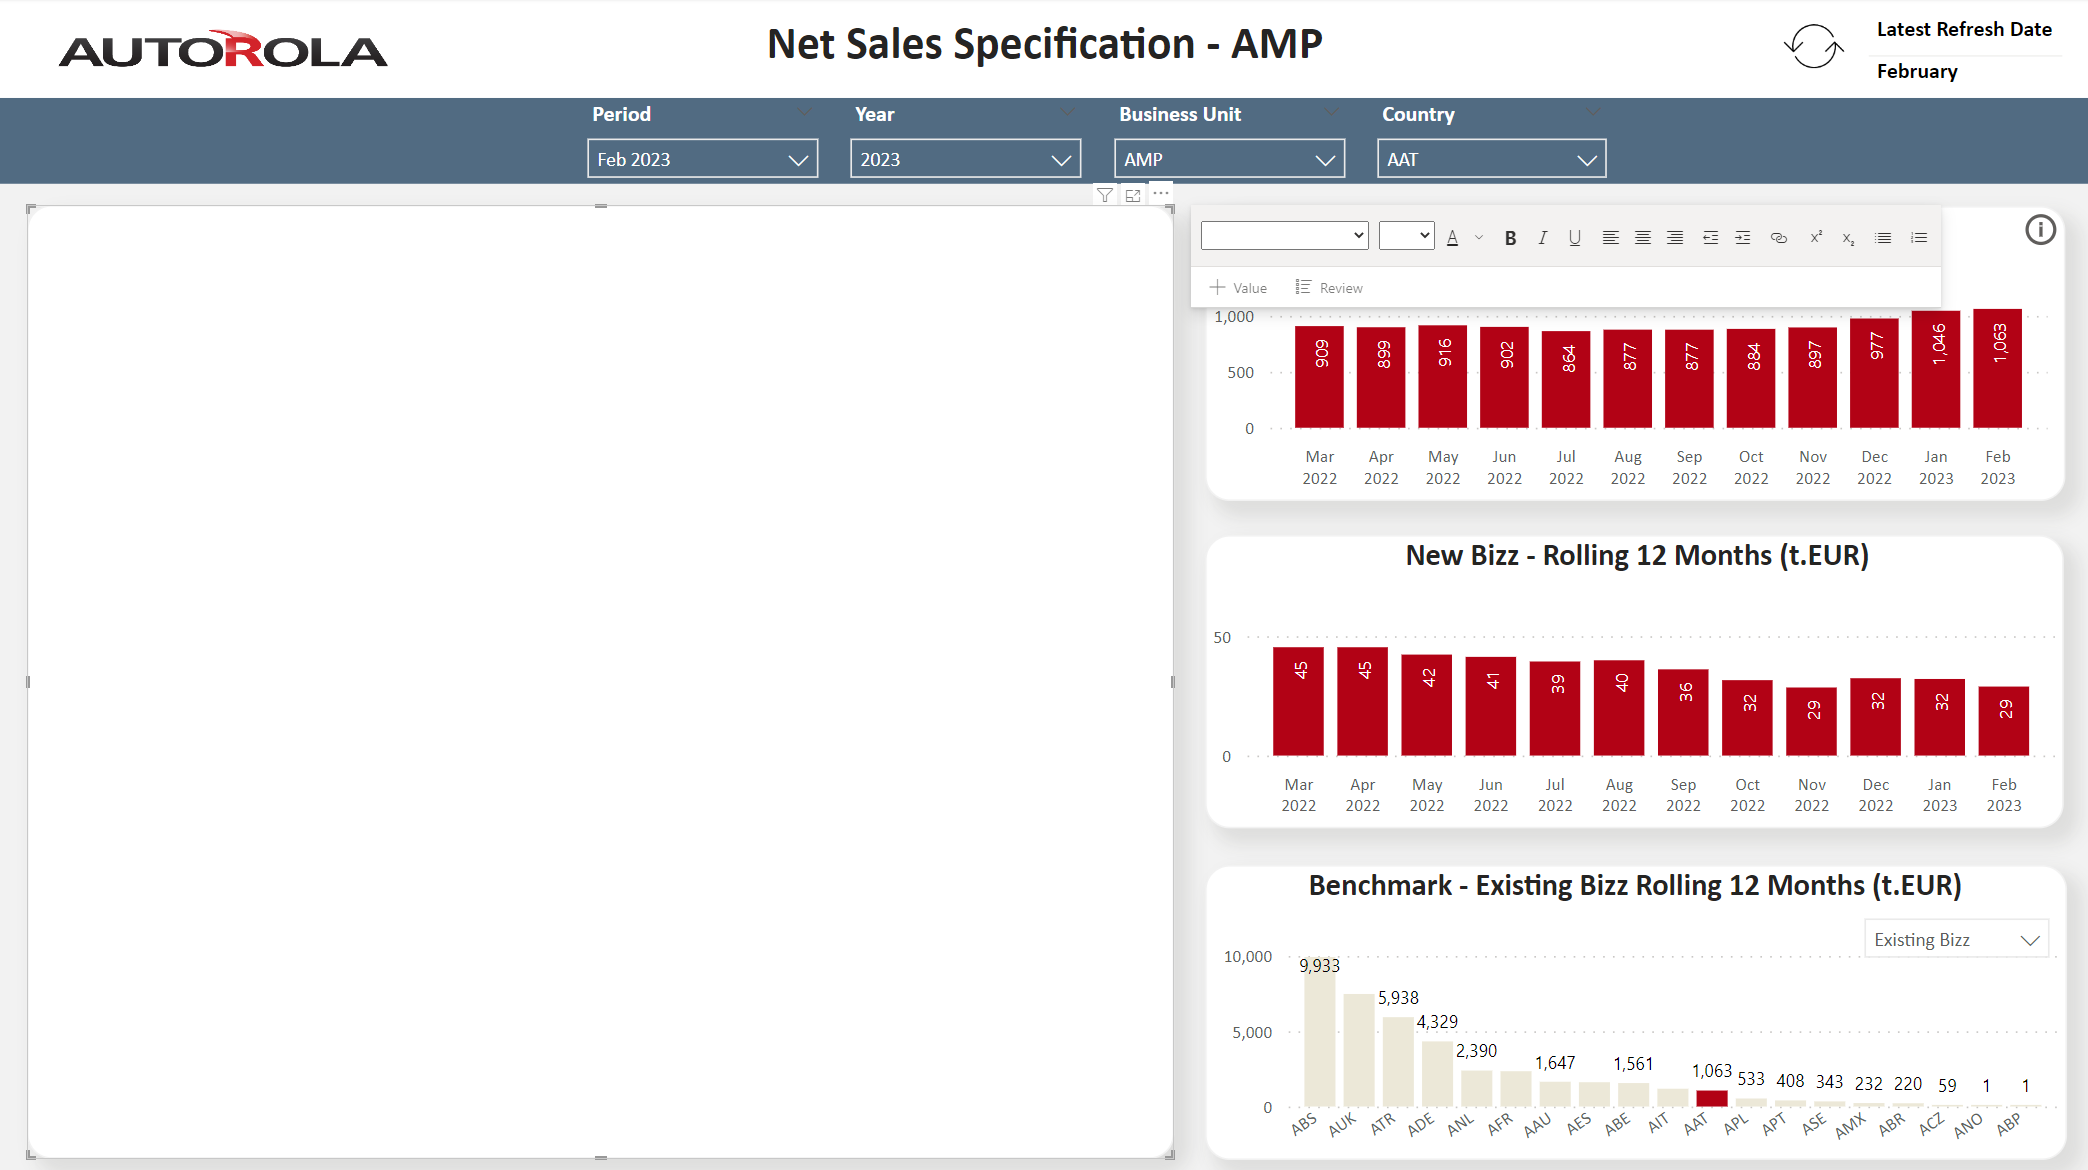
Task: Toggle underline text formatting
Action: (1574, 238)
